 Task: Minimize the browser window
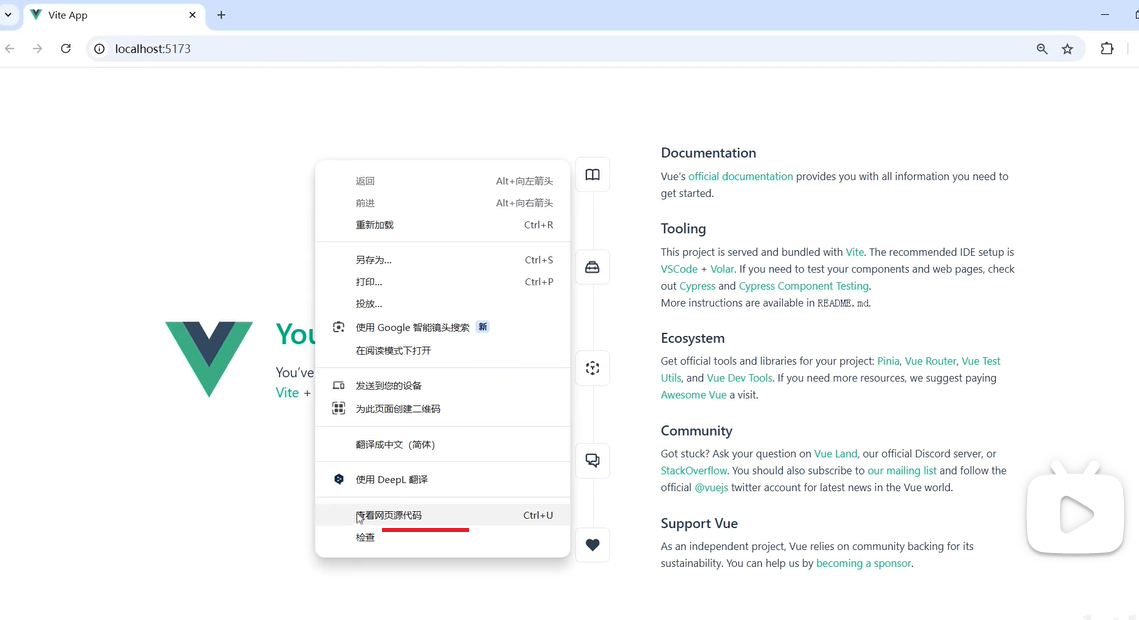(x=1105, y=15)
